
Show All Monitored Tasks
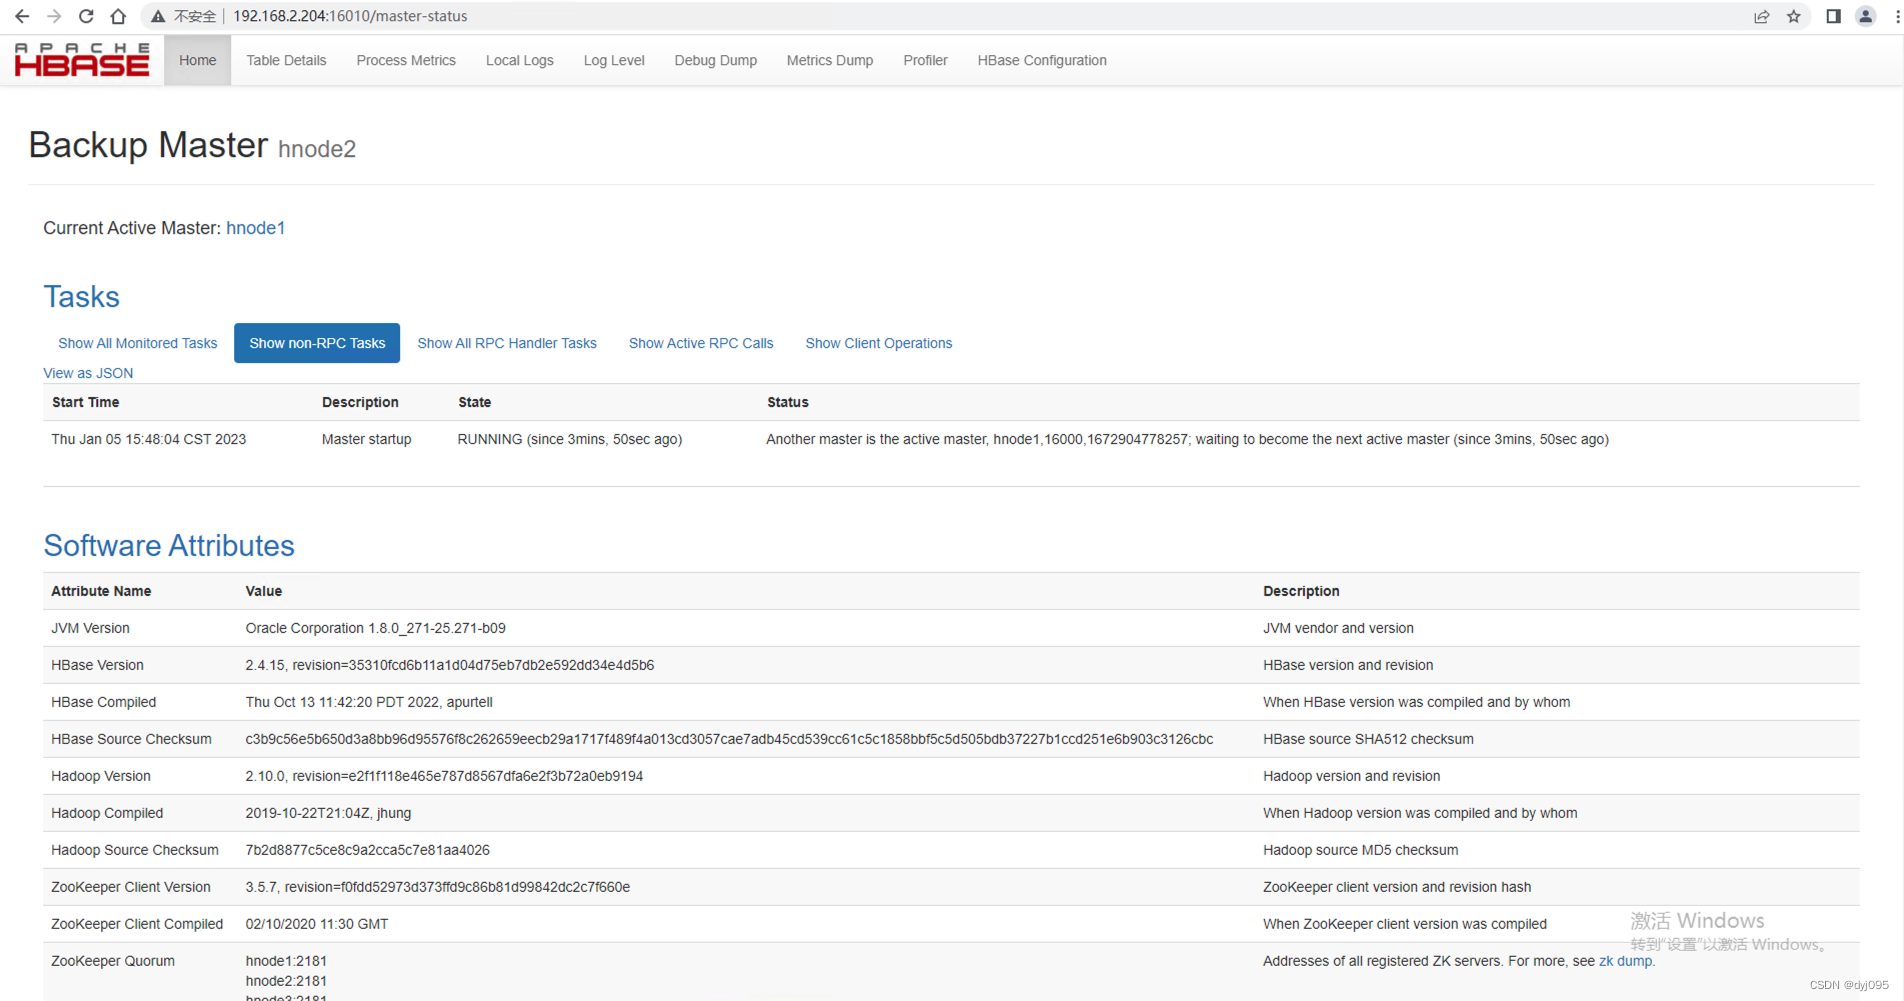coord(137,343)
